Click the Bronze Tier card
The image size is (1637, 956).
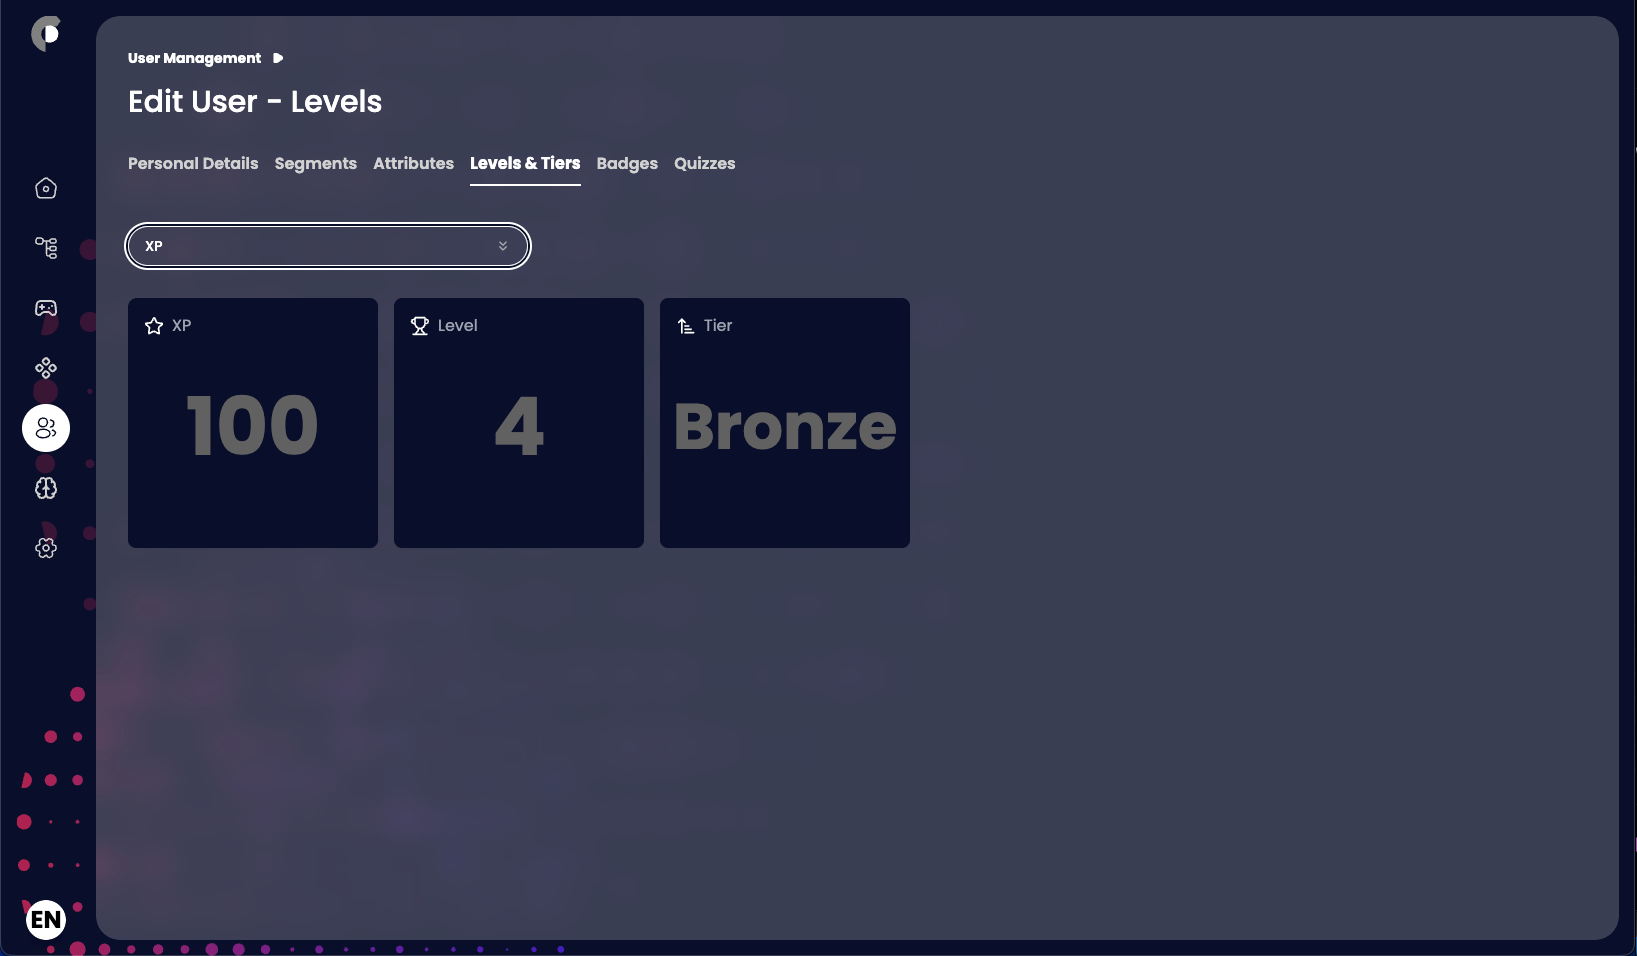pos(785,423)
